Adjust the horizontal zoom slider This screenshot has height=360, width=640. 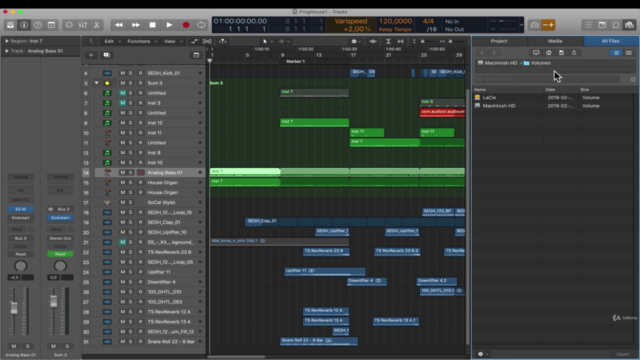pyautogui.click(x=452, y=41)
